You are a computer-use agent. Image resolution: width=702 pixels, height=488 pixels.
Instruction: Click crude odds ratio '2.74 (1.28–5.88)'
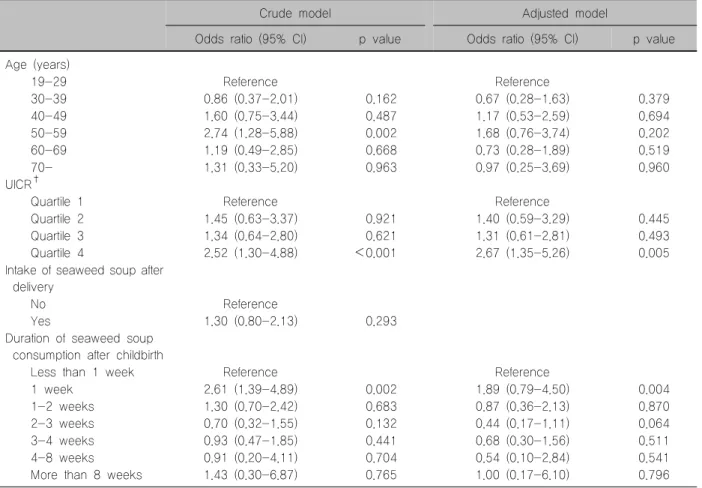pyautogui.click(x=251, y=133)
